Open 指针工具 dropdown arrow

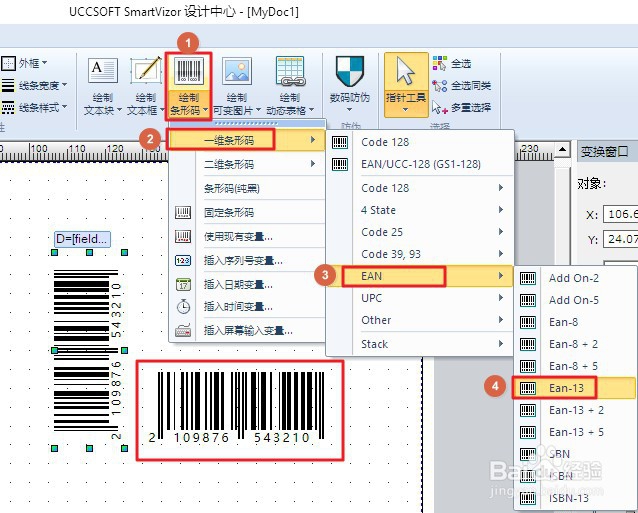click(x=406, y=109)
